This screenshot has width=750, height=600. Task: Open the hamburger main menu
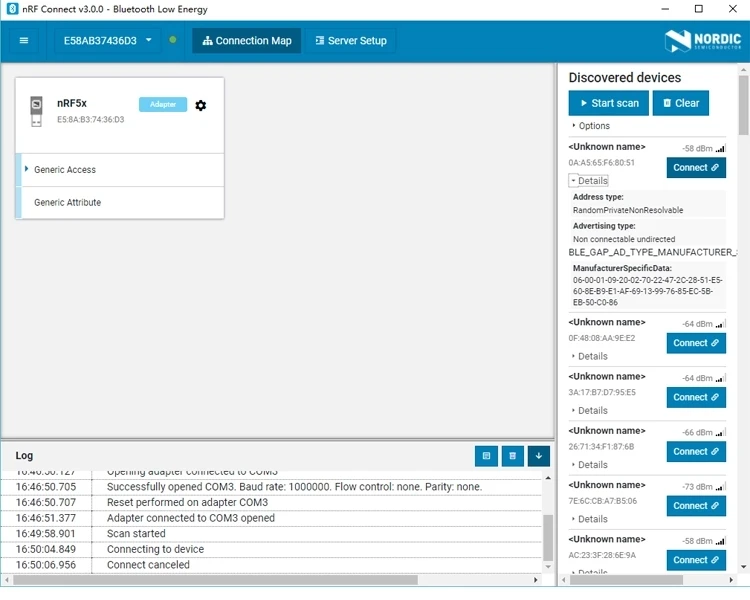point(23,41)
